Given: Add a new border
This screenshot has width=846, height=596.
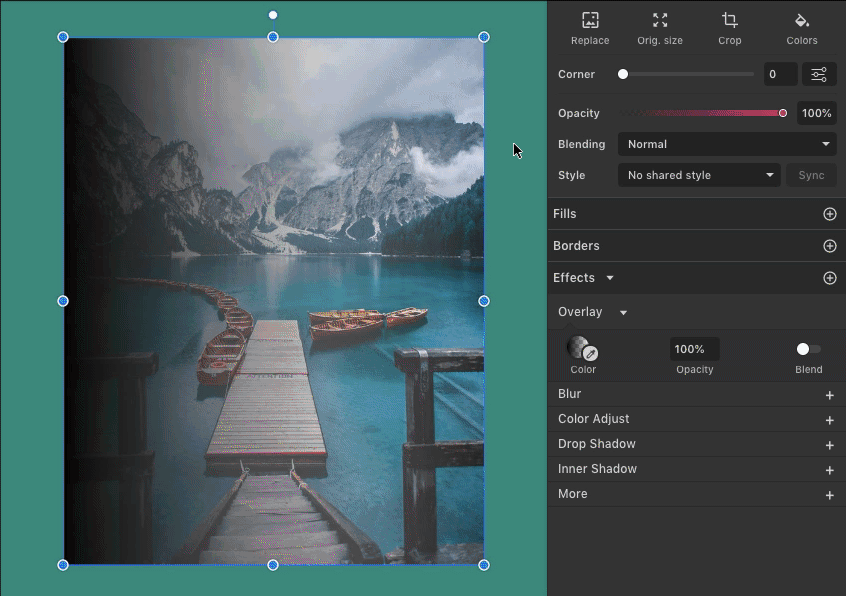Looking at the screenshot, I should (829, 246).
